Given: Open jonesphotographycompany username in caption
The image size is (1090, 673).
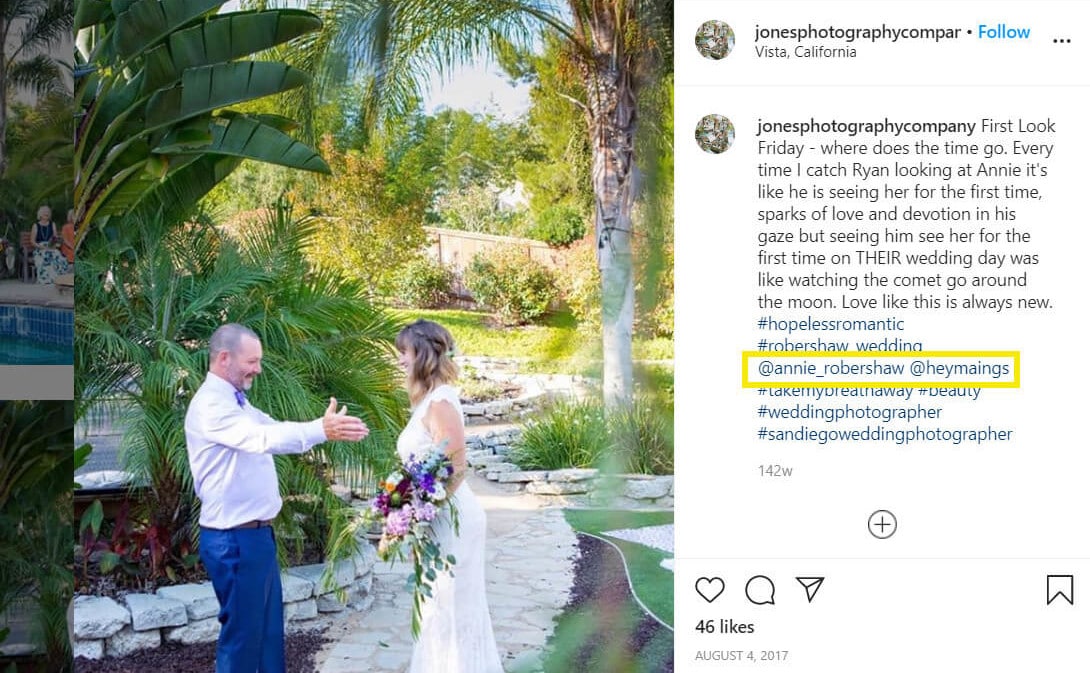Looking at the screenshot, I should coord(867,127).
